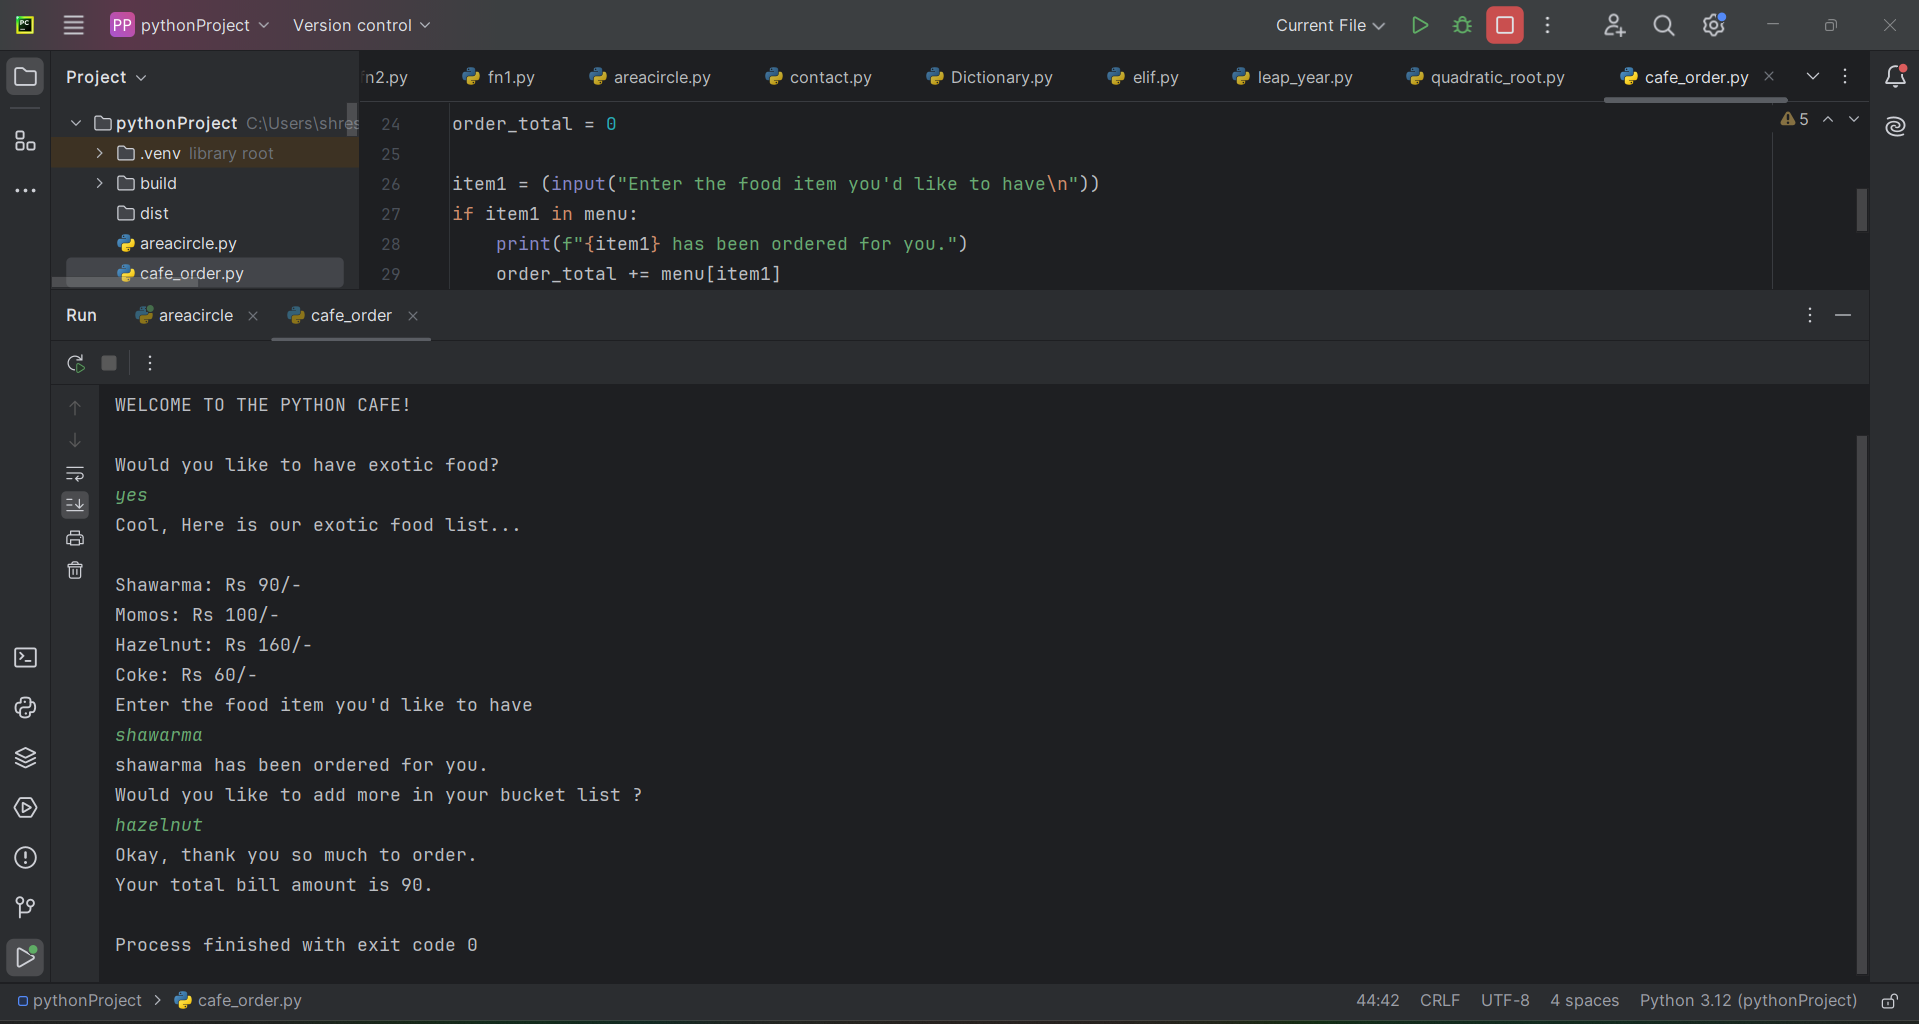This screenshot has height=1024, width=1919.
Task: Open the main hamburger menu
Action: coord(74,25)
